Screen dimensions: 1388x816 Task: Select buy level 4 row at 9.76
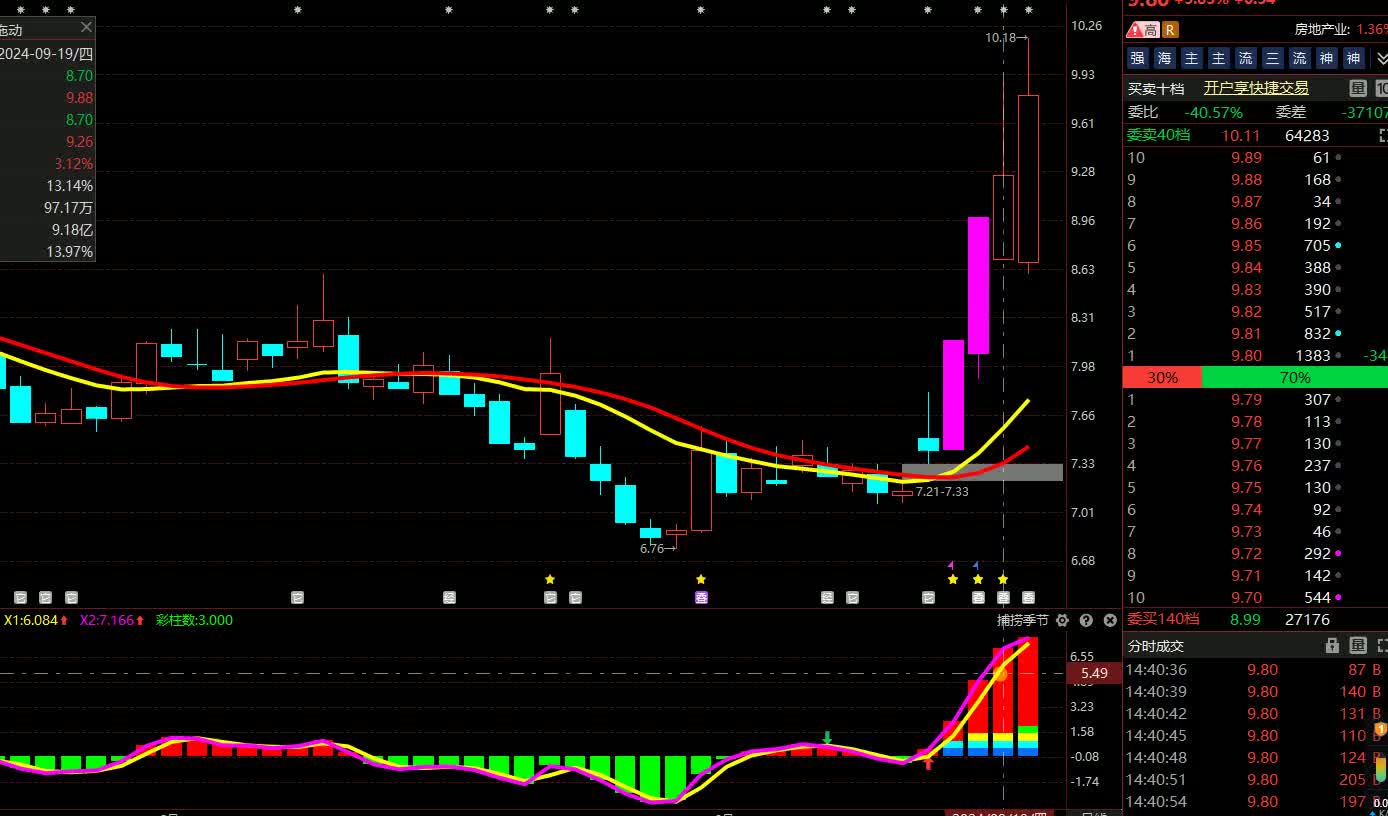point(1255,465)
